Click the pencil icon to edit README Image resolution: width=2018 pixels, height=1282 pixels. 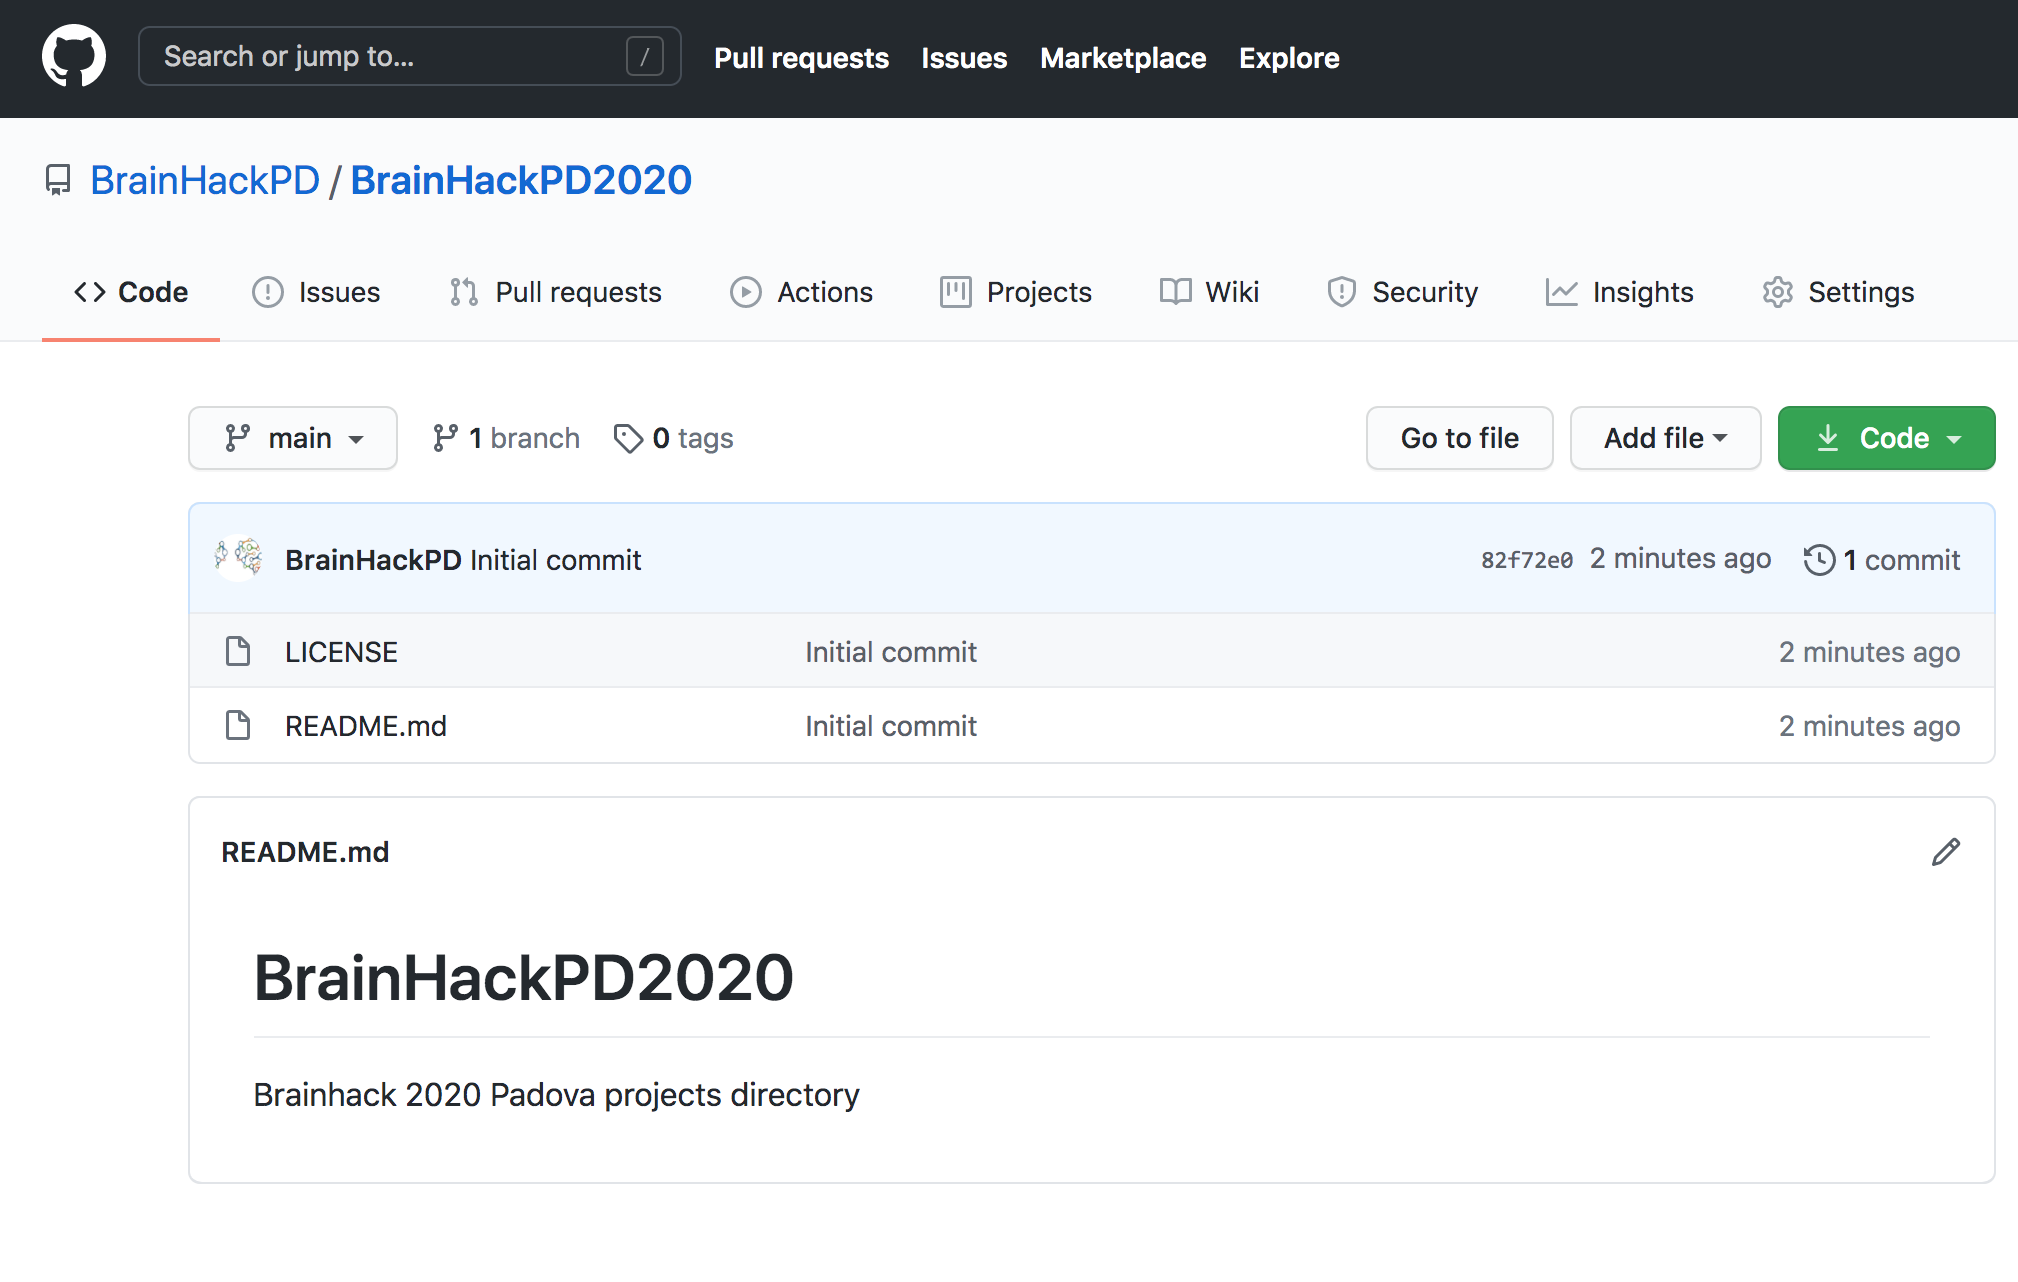(1945, 852)
